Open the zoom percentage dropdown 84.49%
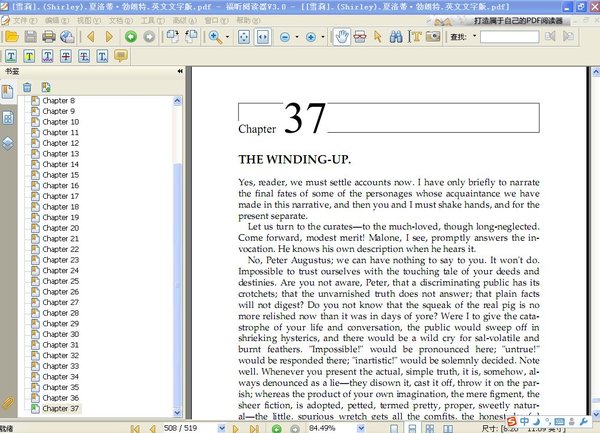Screen dimensions: 600x433 (x=360, y=428)
